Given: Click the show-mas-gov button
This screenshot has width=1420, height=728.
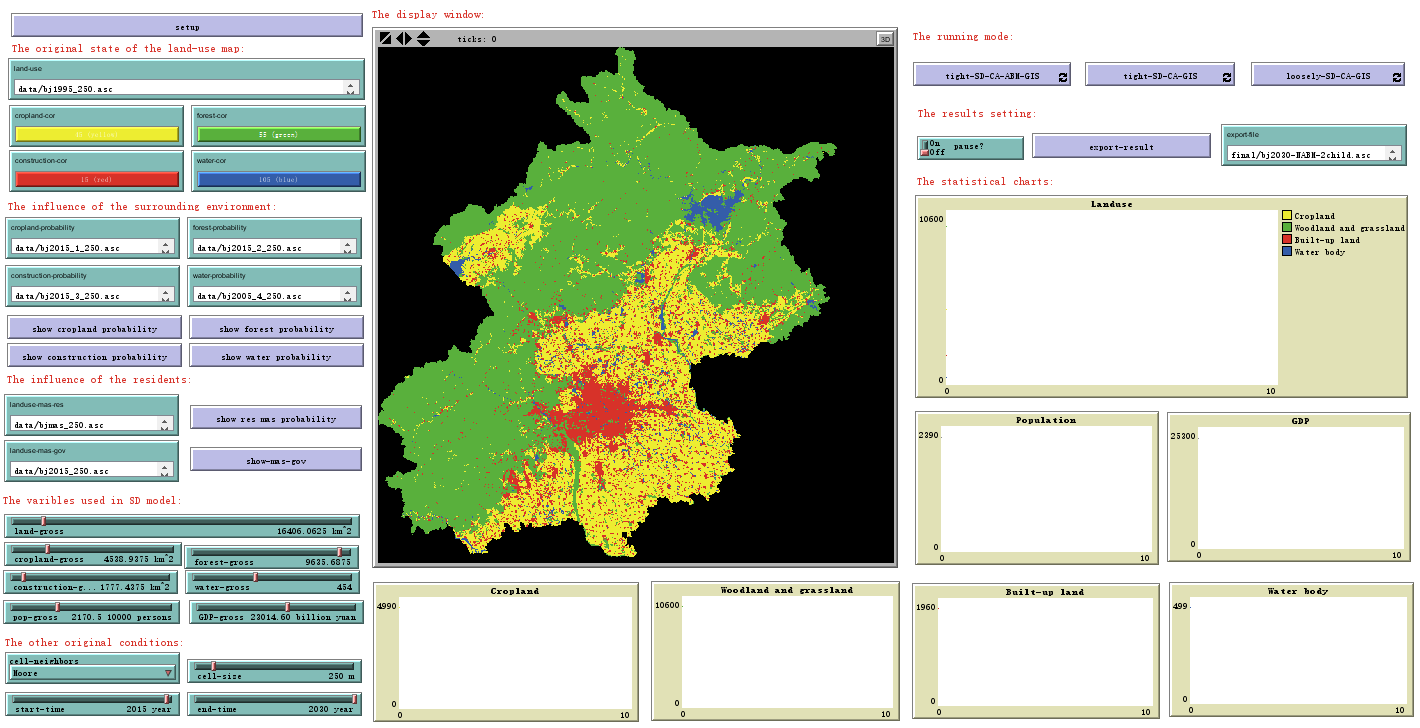Looking at the screenshot, I should [275, 461].
